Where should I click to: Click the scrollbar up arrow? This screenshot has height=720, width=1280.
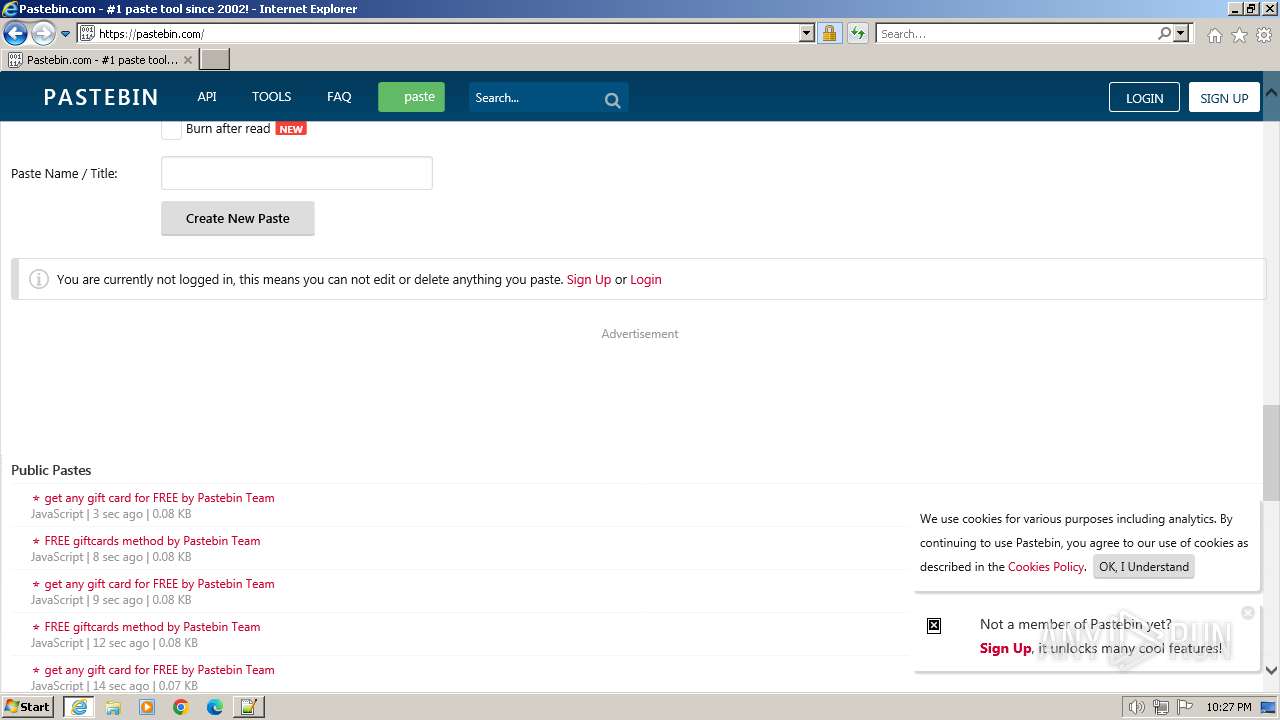1271,91
